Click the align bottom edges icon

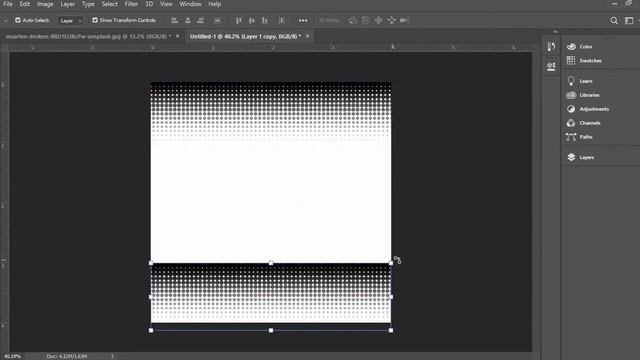(265, 20)
